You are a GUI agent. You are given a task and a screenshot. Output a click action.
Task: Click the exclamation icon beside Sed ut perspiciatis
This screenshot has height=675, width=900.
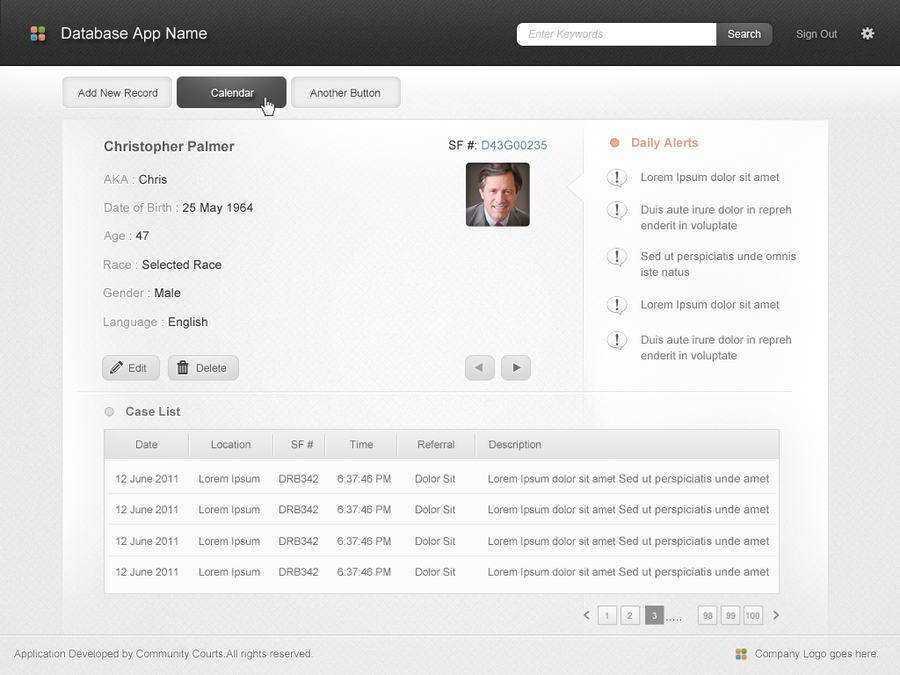[617, 257]
